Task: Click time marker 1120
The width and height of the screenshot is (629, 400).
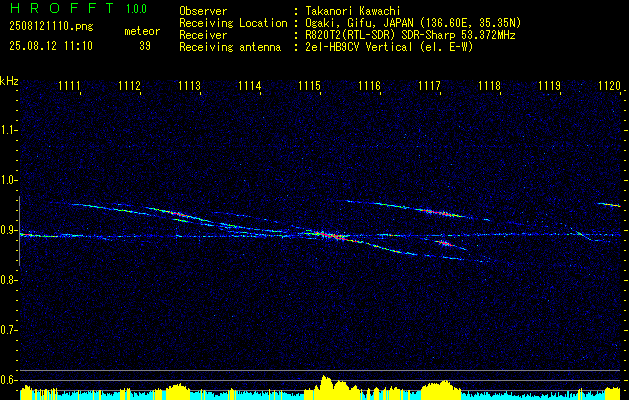Action: point(609,86)
